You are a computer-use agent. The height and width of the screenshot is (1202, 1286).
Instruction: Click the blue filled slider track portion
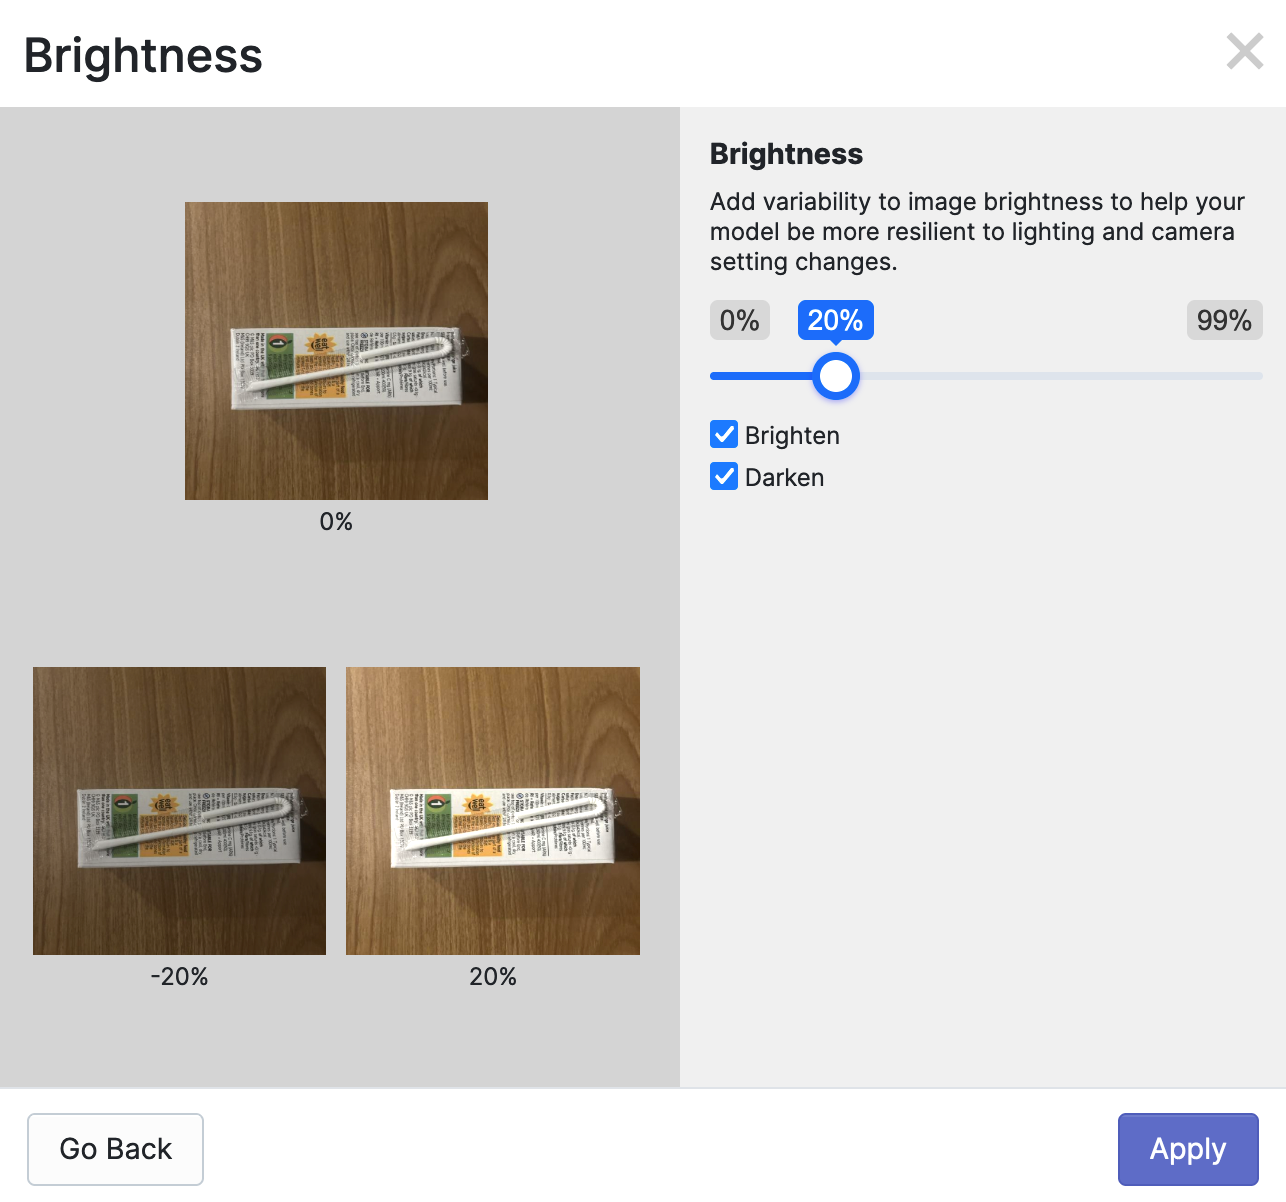760,376
